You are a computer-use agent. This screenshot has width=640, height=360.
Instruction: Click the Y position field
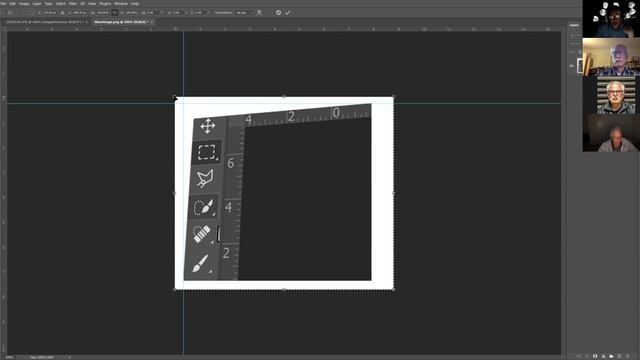[x=79, y=13]
